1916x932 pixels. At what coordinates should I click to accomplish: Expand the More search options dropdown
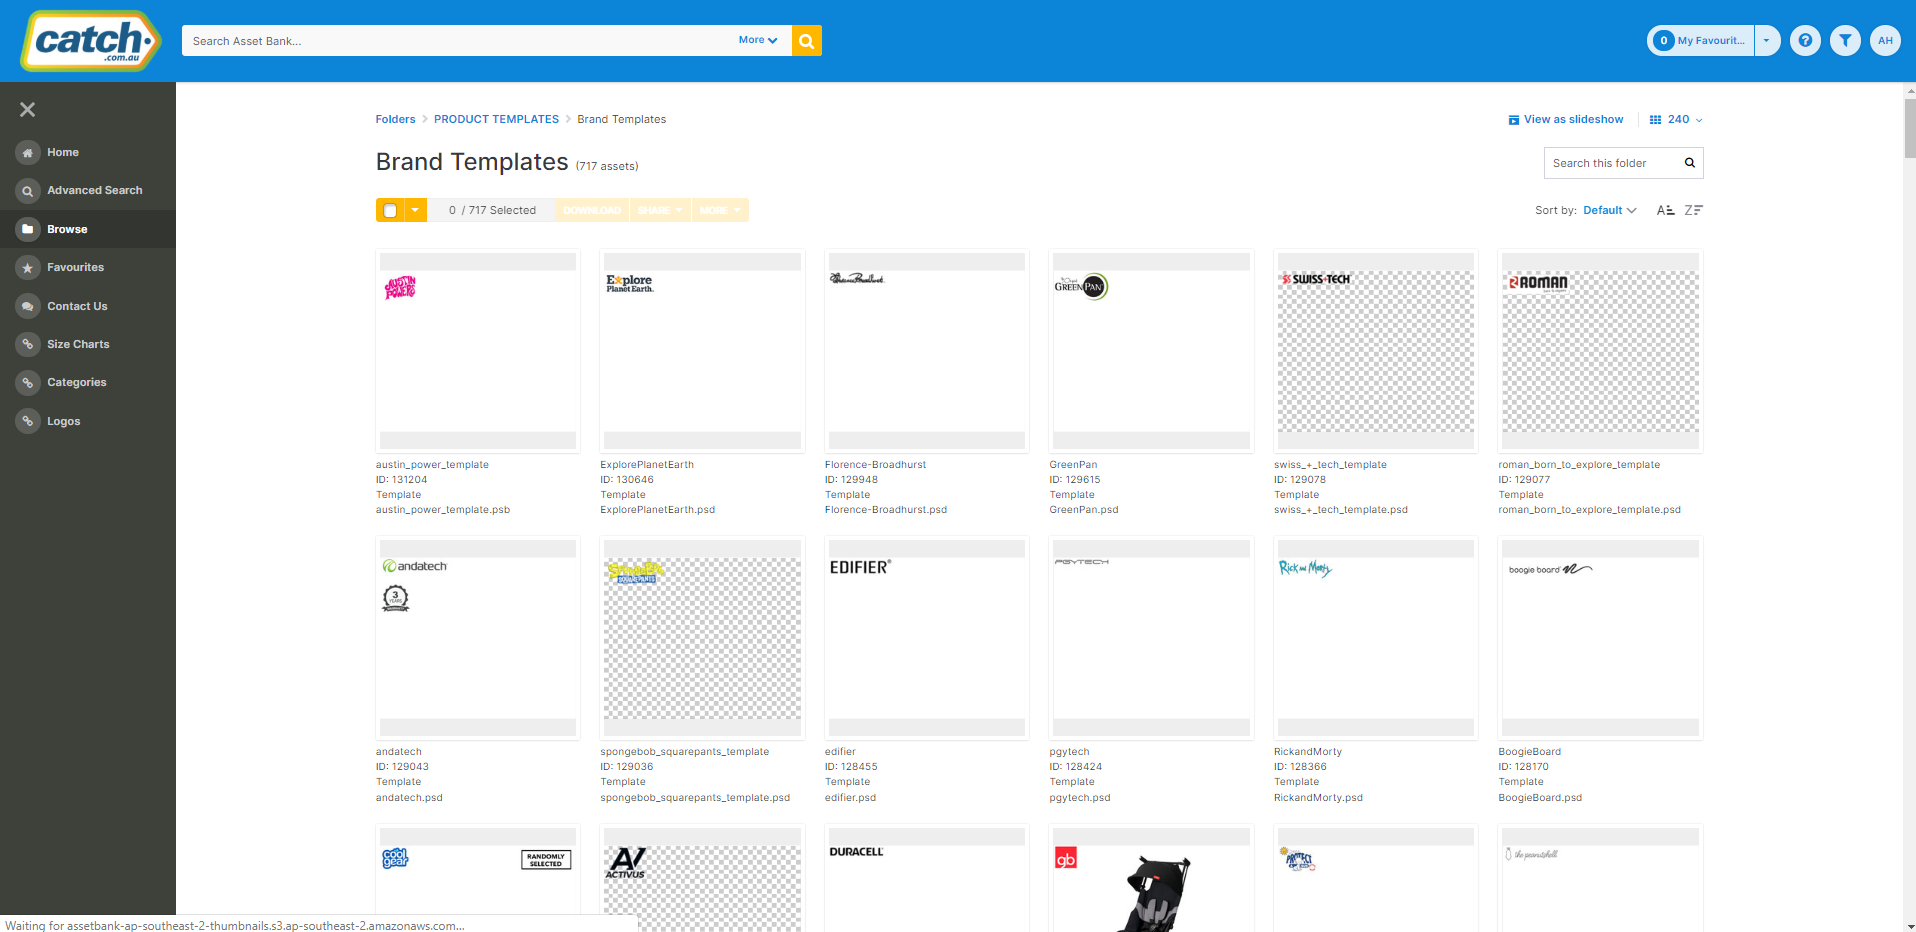[x=758, y=40]
